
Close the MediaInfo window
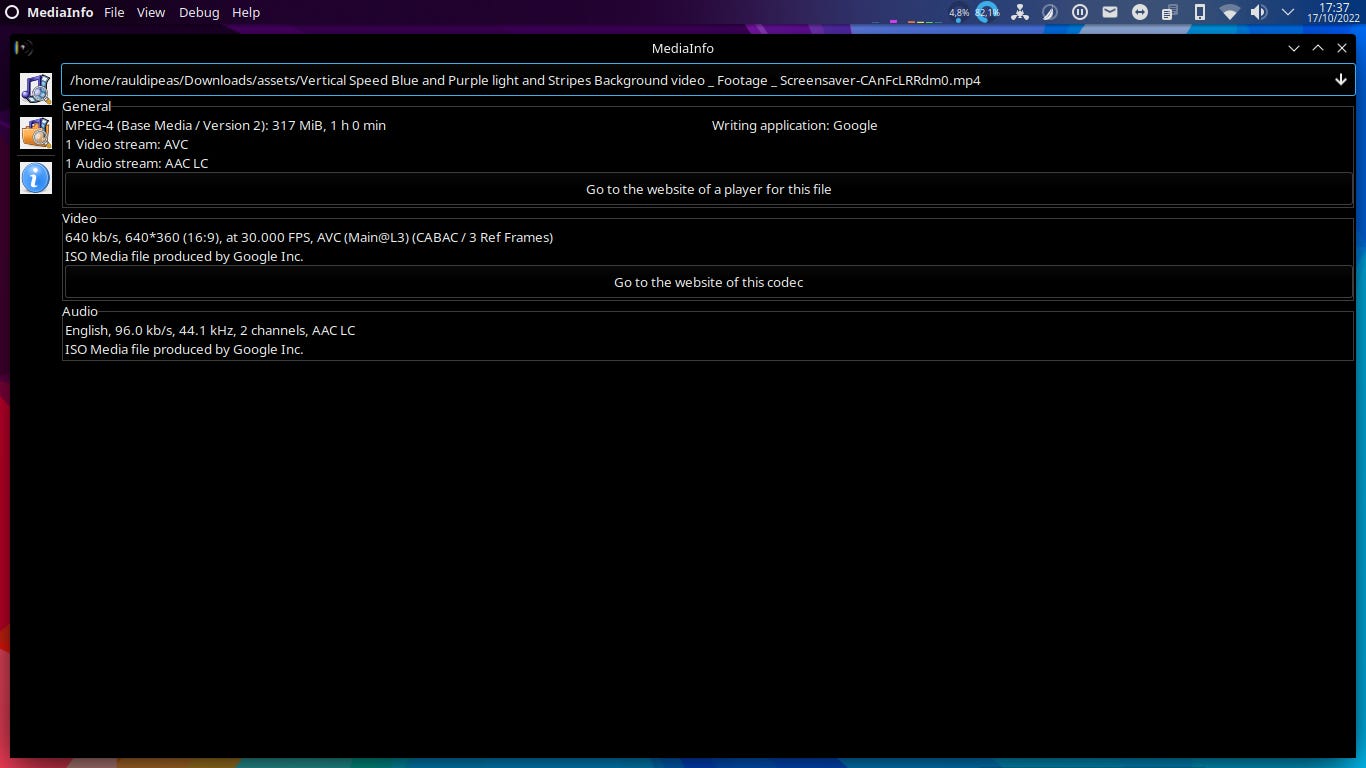[x=1342, y=48]
